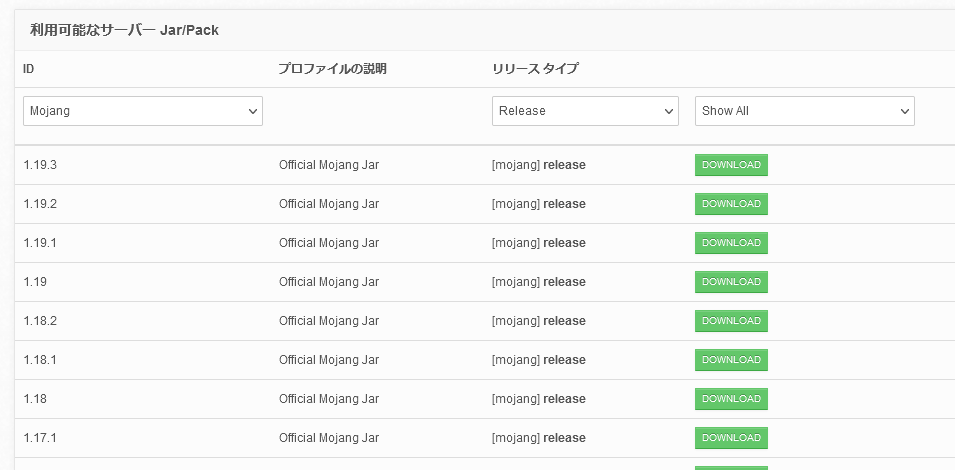Click [mojang] release in 1.18 row

click(538, 399)
